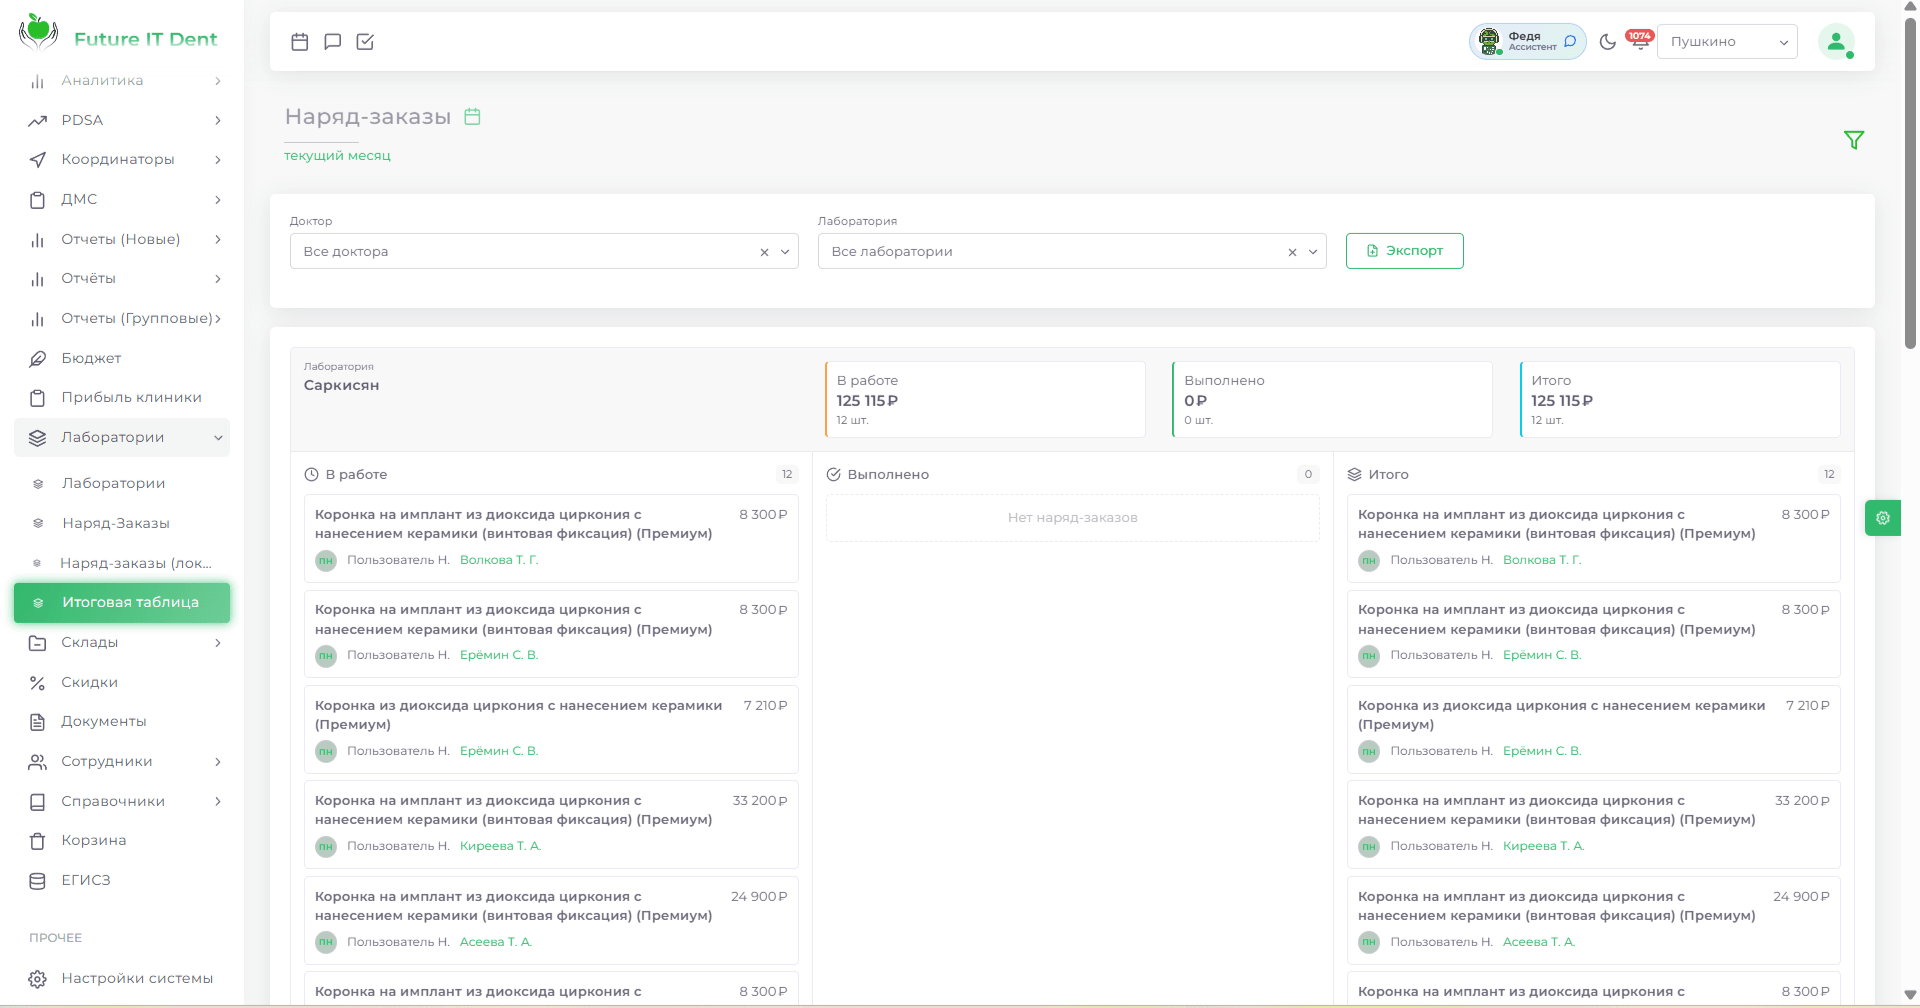Click the Скидки percent icon
The height and width of the screenshot is (1008, 1920).
coord(38,683)
